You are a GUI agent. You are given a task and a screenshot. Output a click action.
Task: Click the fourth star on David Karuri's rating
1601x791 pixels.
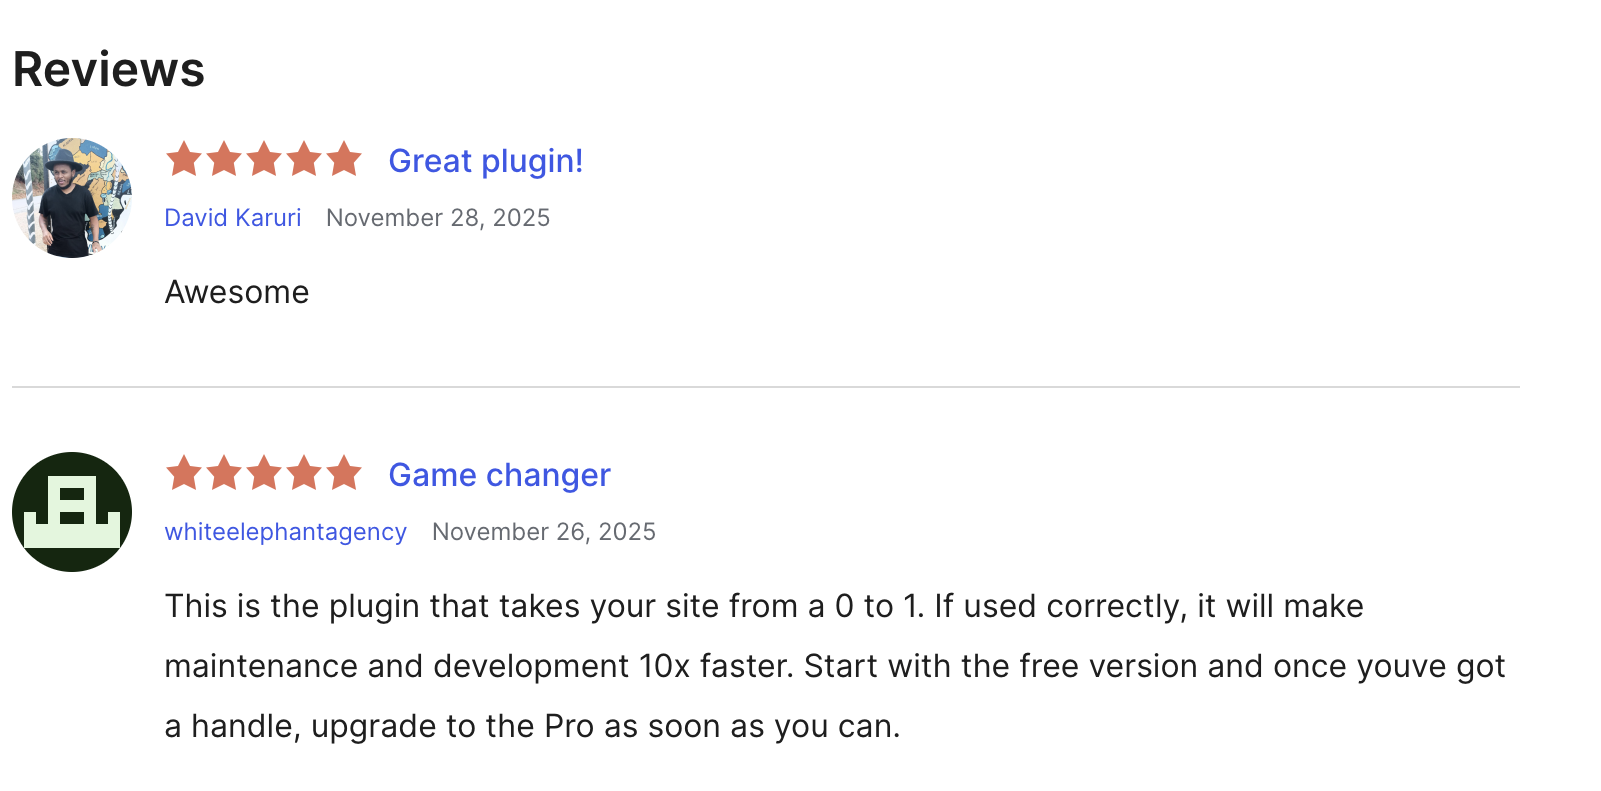click(304, 160)
